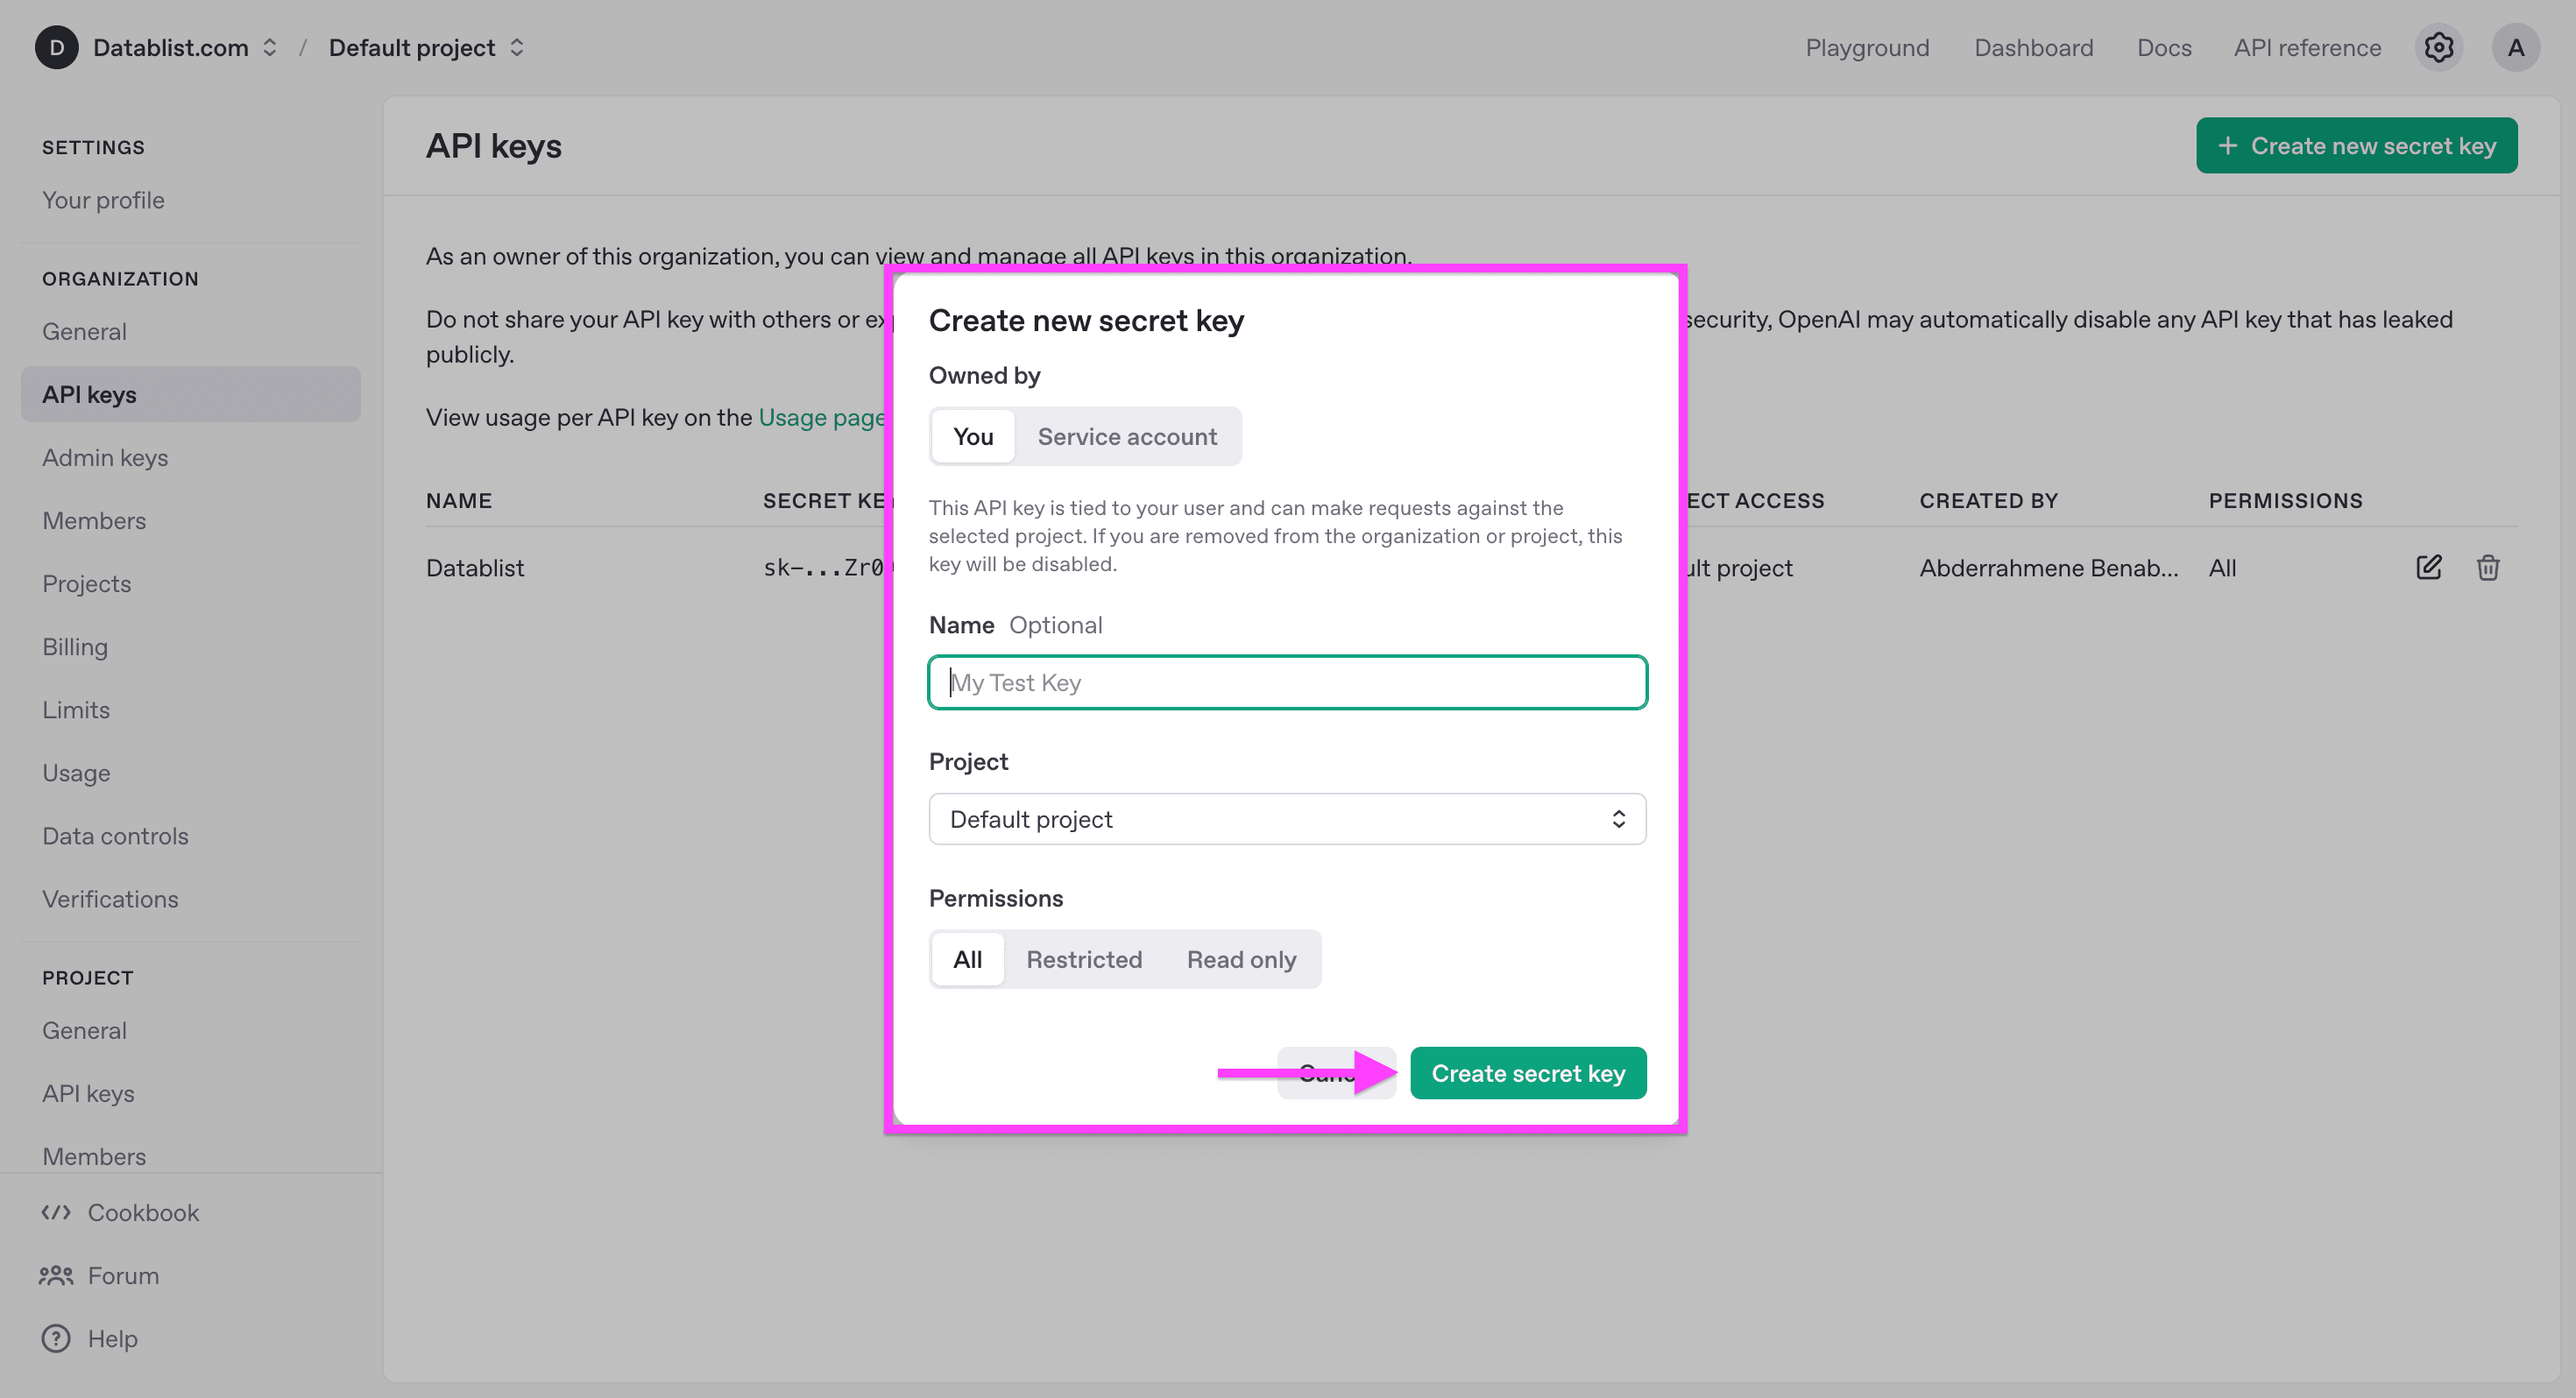Screen dimensions: 2576x1398
Task: Select Restricted permissions
Action: click(1084, 959)
